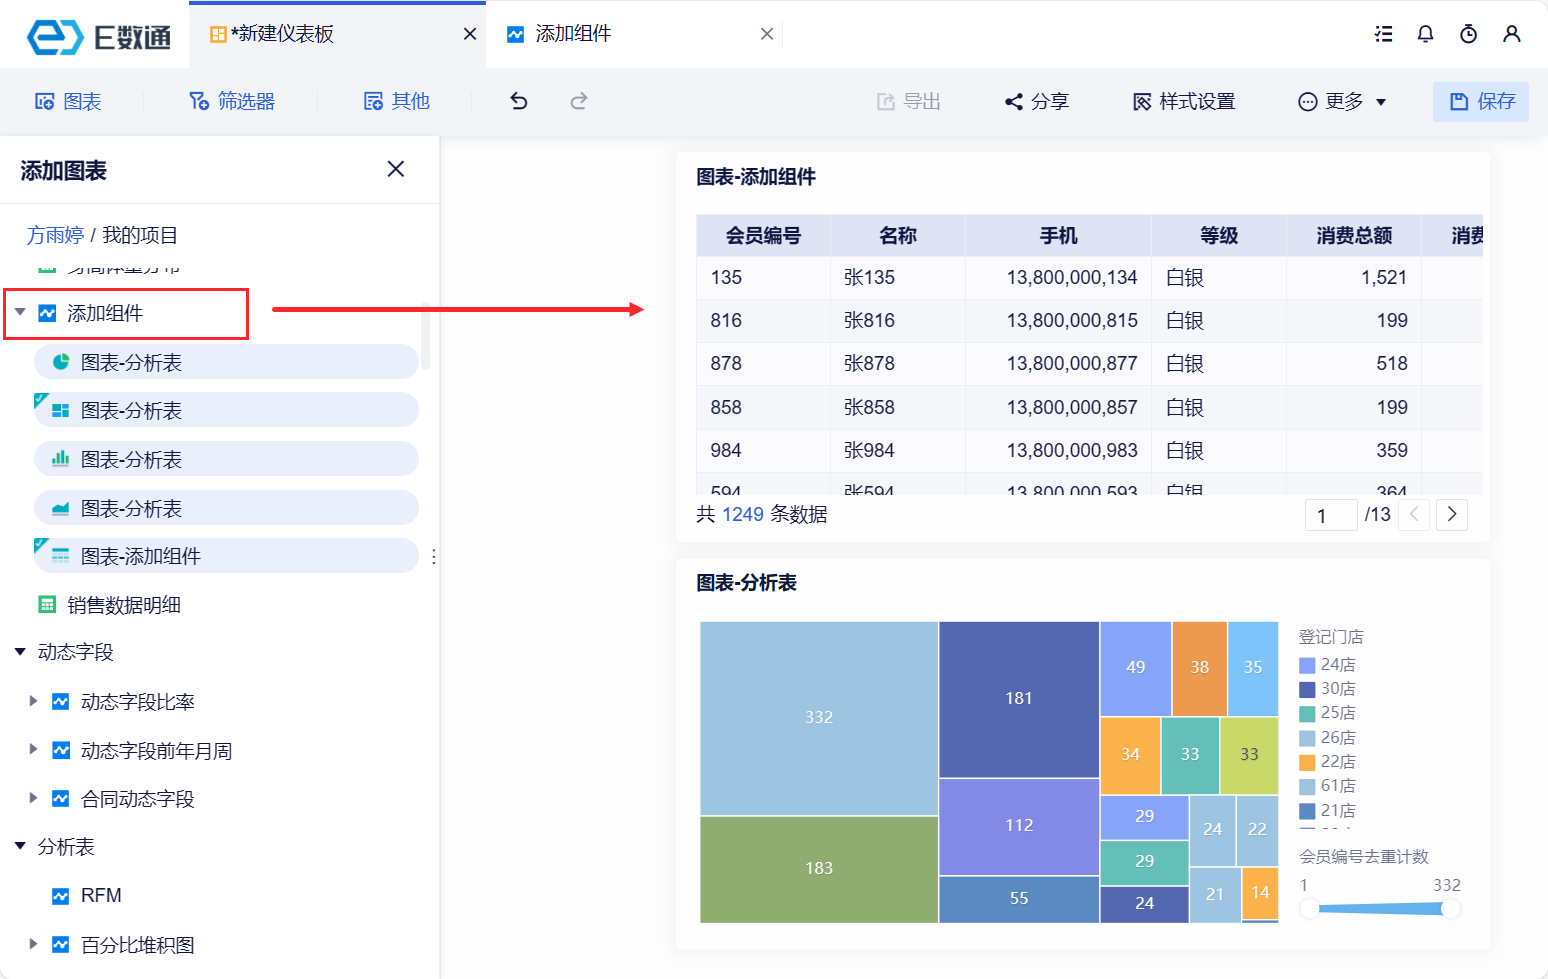Collapse the 分析表 folder

pos(20,847)
